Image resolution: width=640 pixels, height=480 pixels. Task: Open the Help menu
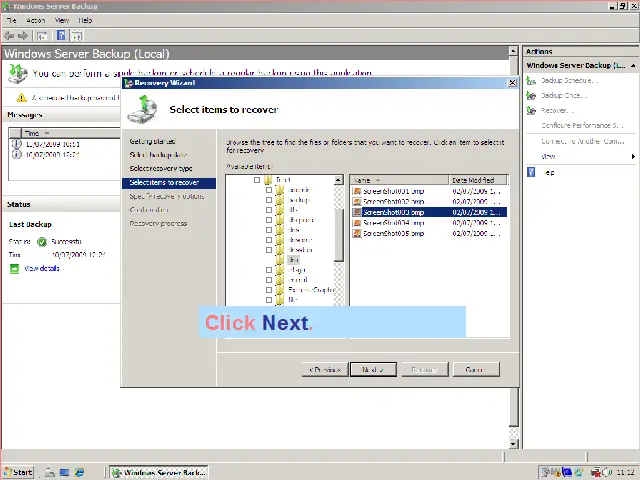[x=85, y=20]
